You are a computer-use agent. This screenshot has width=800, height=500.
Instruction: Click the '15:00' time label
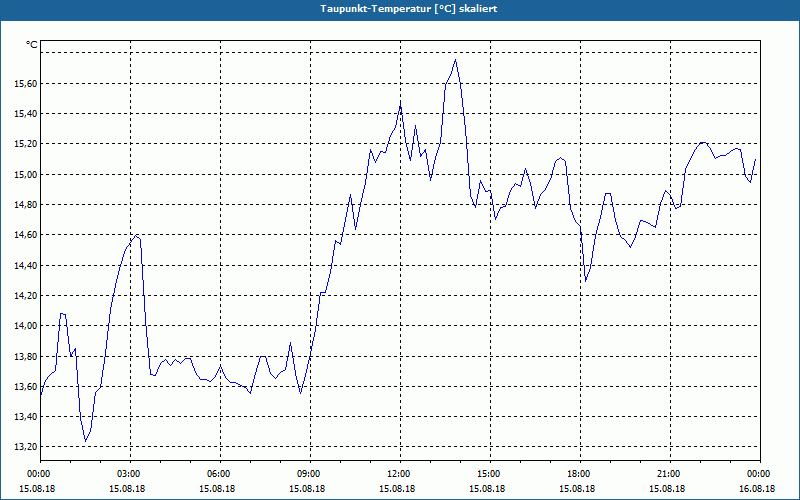click(490, 474)
